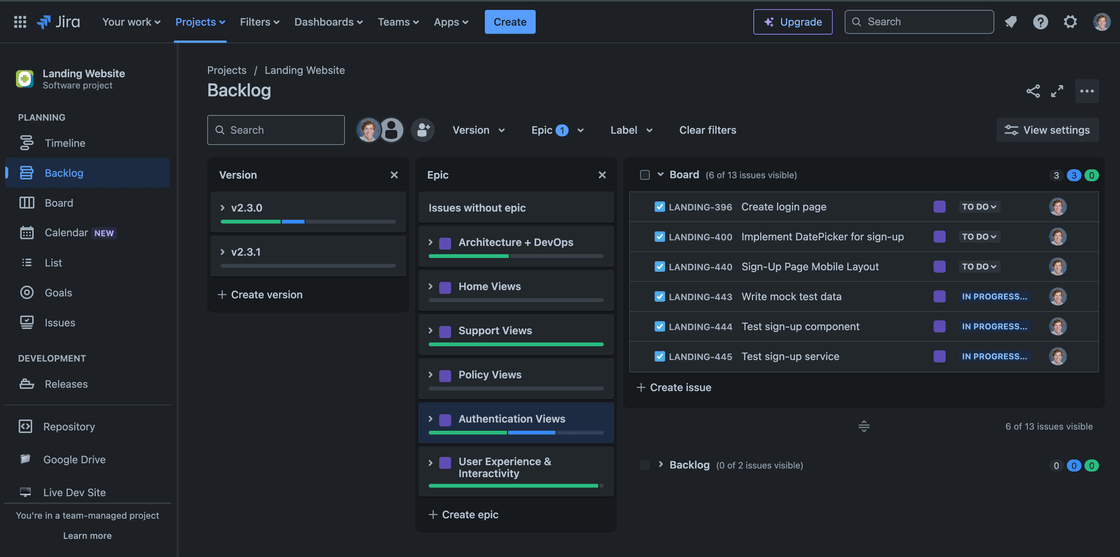Open IN PROGRESS status for LANDING-444
This screenshot has width=1120, height=557.
994,326
